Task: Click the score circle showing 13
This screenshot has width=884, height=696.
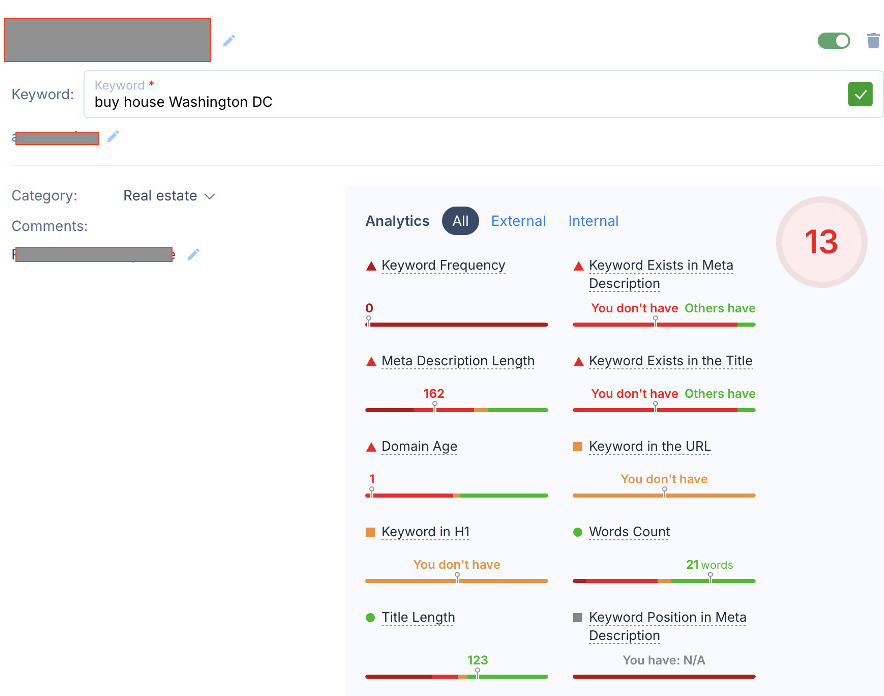Action: (821, 242)
